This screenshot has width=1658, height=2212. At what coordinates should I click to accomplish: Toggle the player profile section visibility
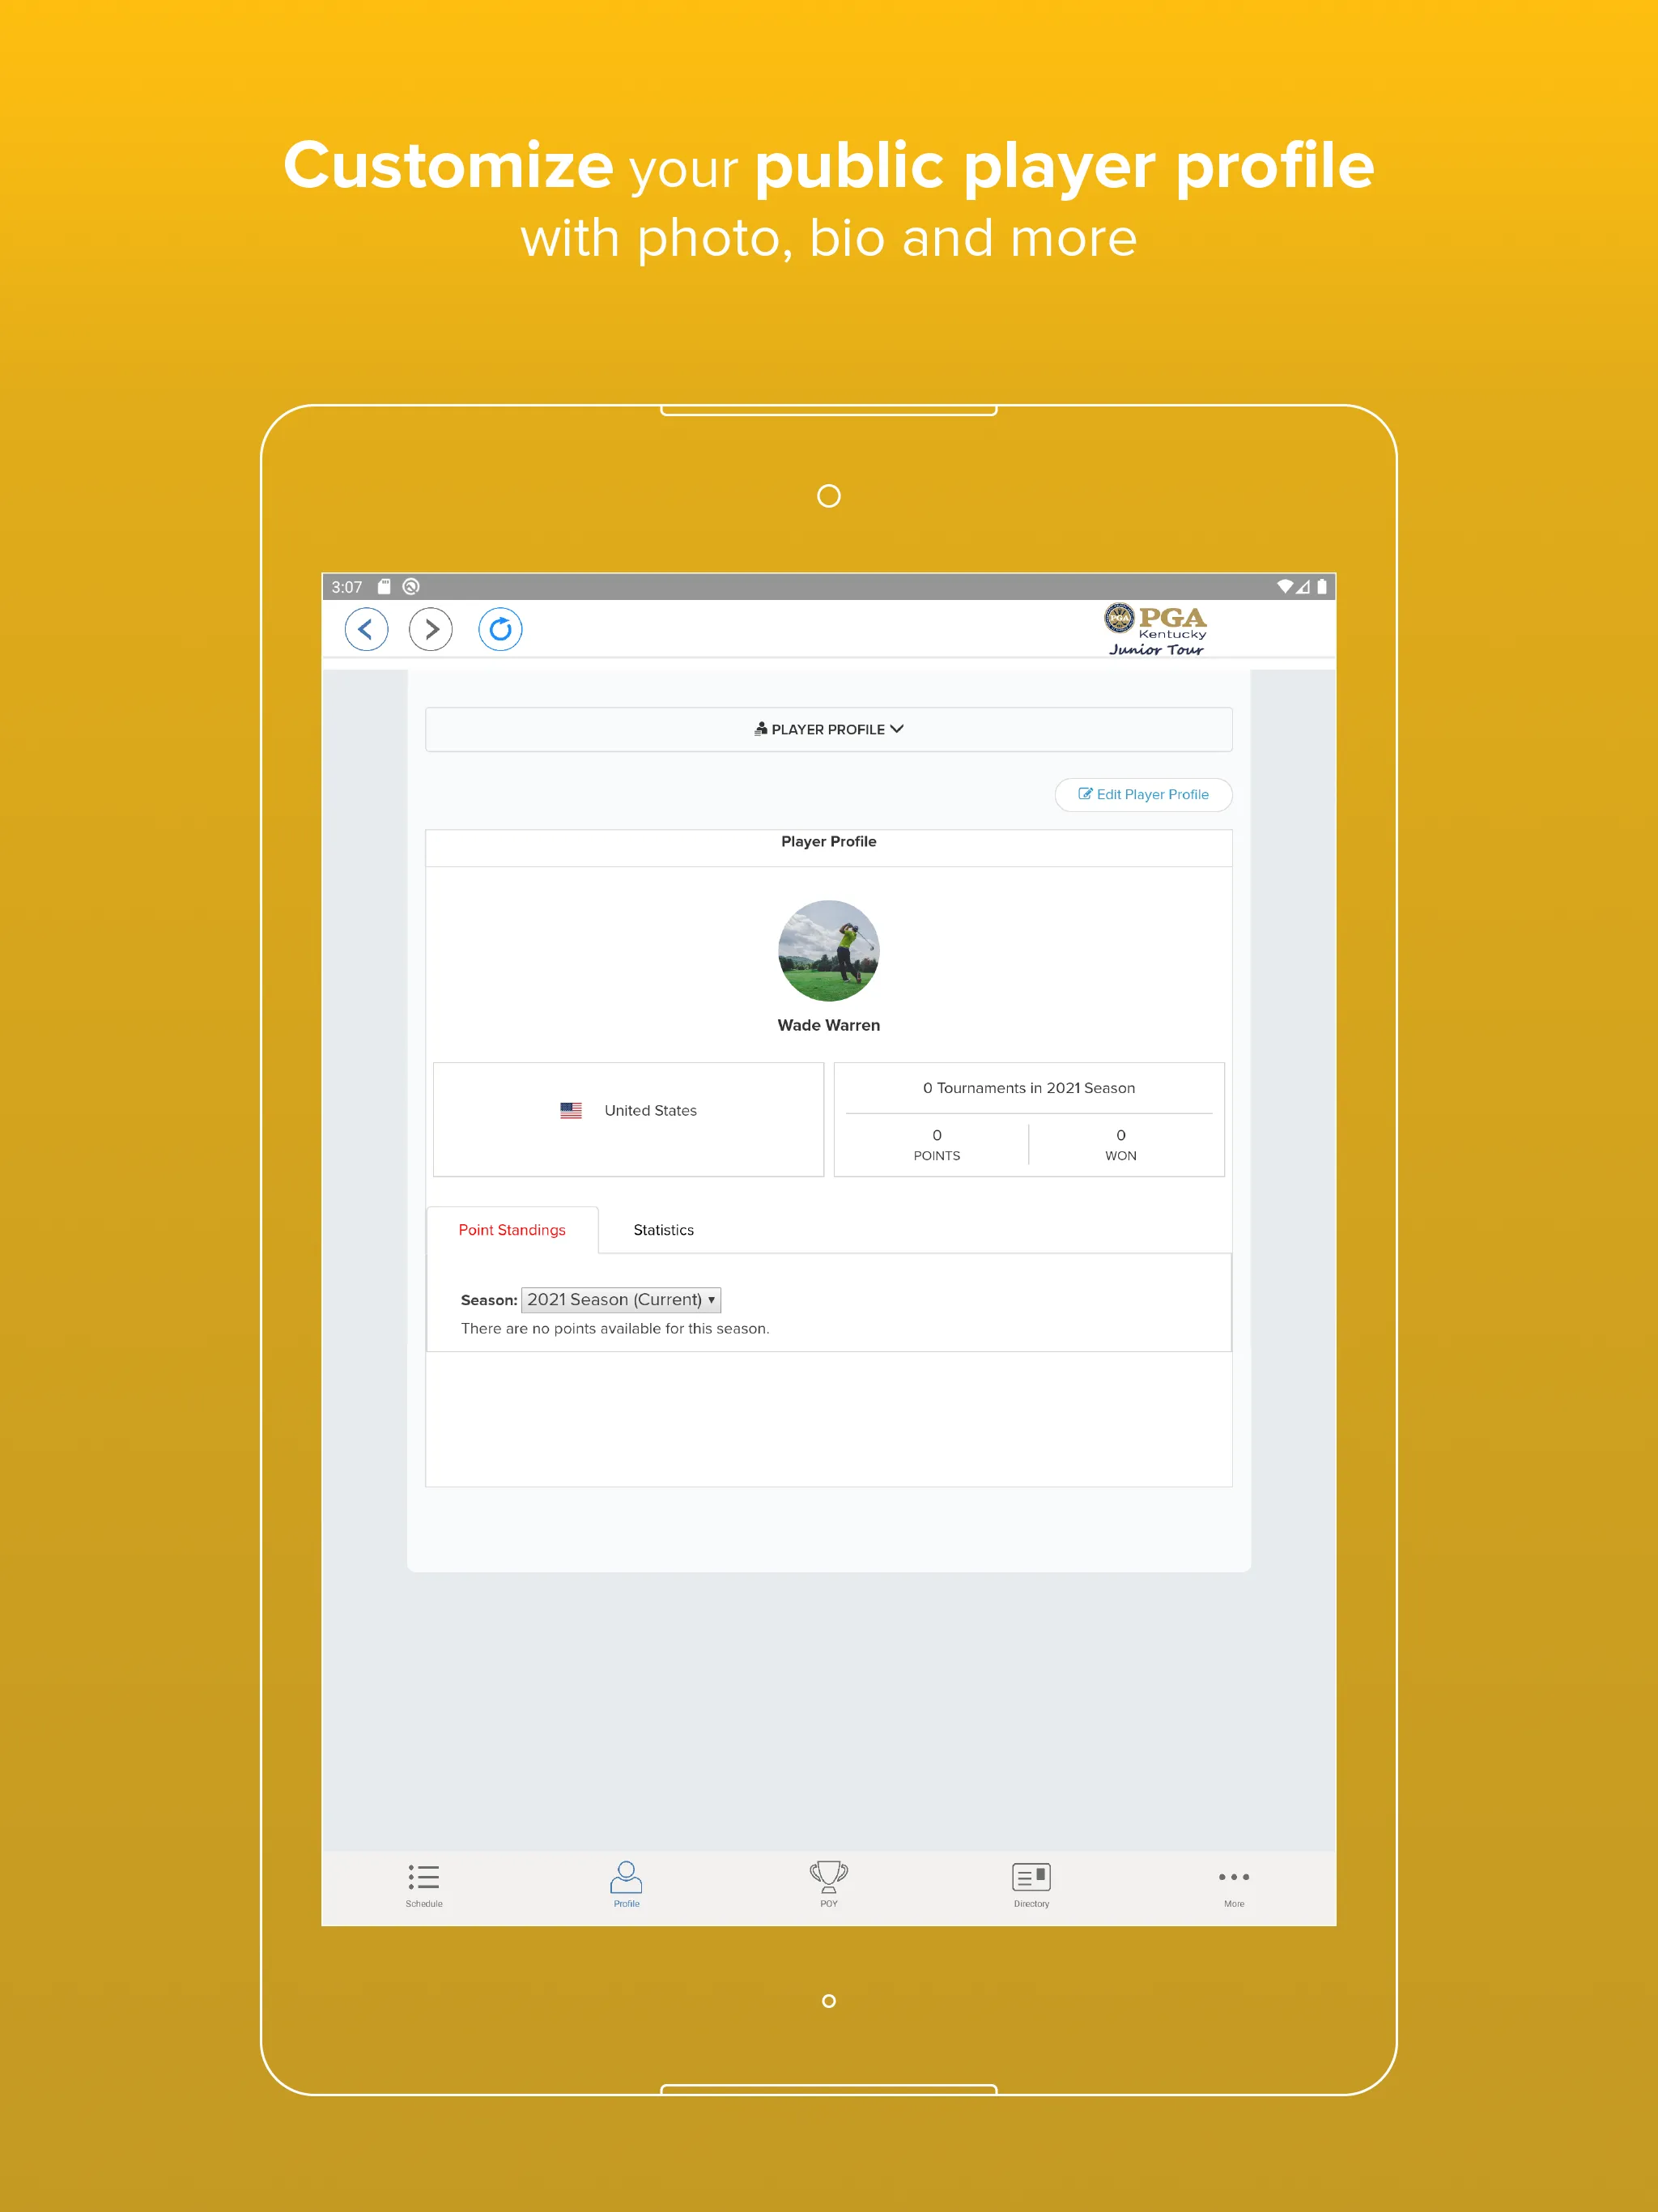829,728
